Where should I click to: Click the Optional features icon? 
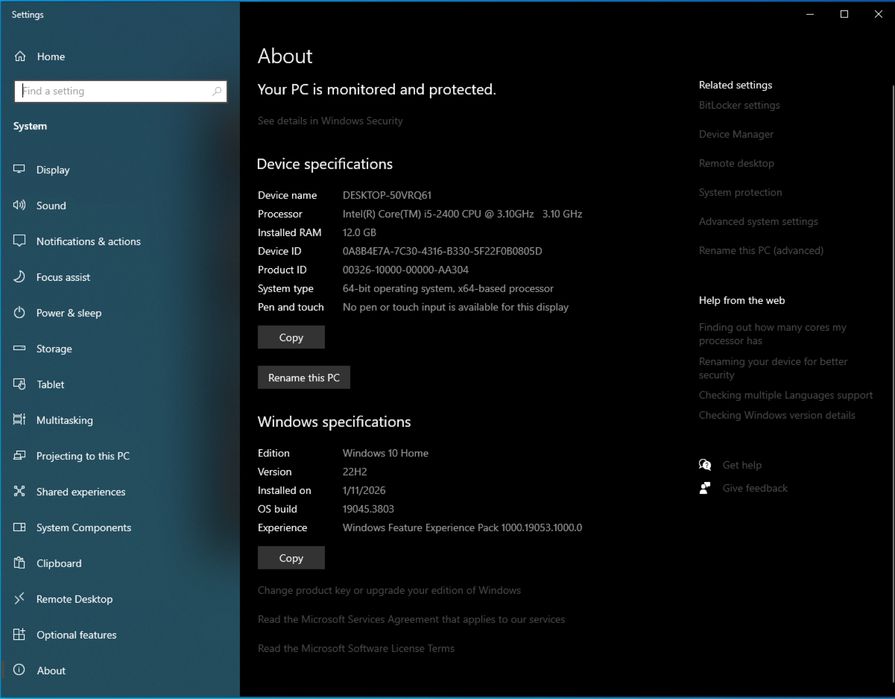pyautogui.click(x=19, y=635)
